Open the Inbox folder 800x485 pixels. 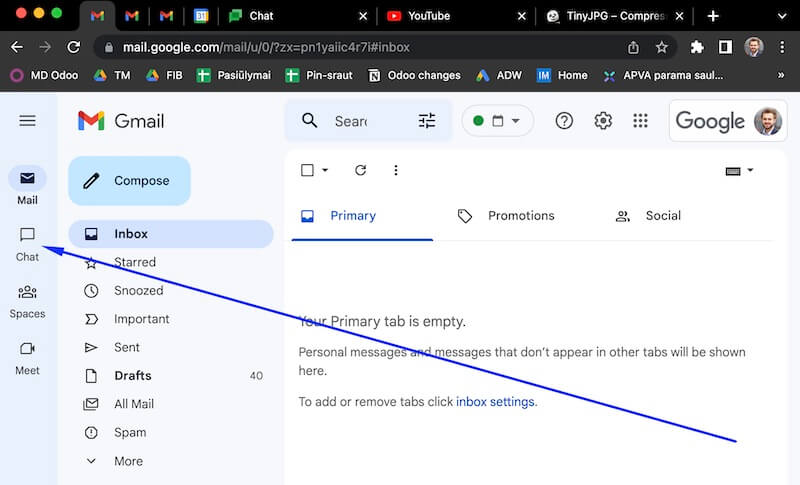point(171,234)
